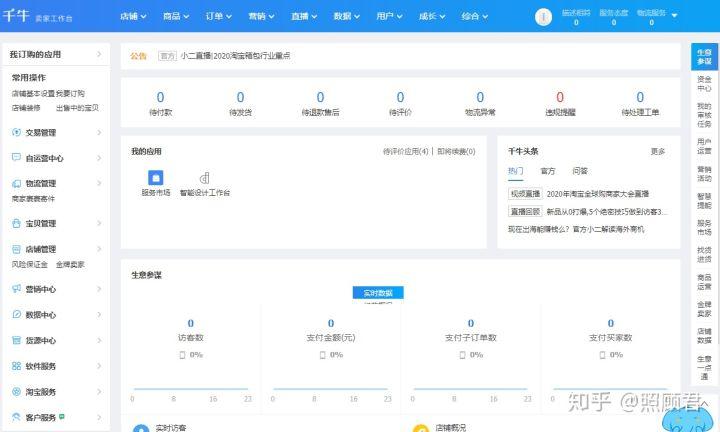Click the user avatar in the top bar
Screen dimensions: 720x432
(x=543, y=17)
